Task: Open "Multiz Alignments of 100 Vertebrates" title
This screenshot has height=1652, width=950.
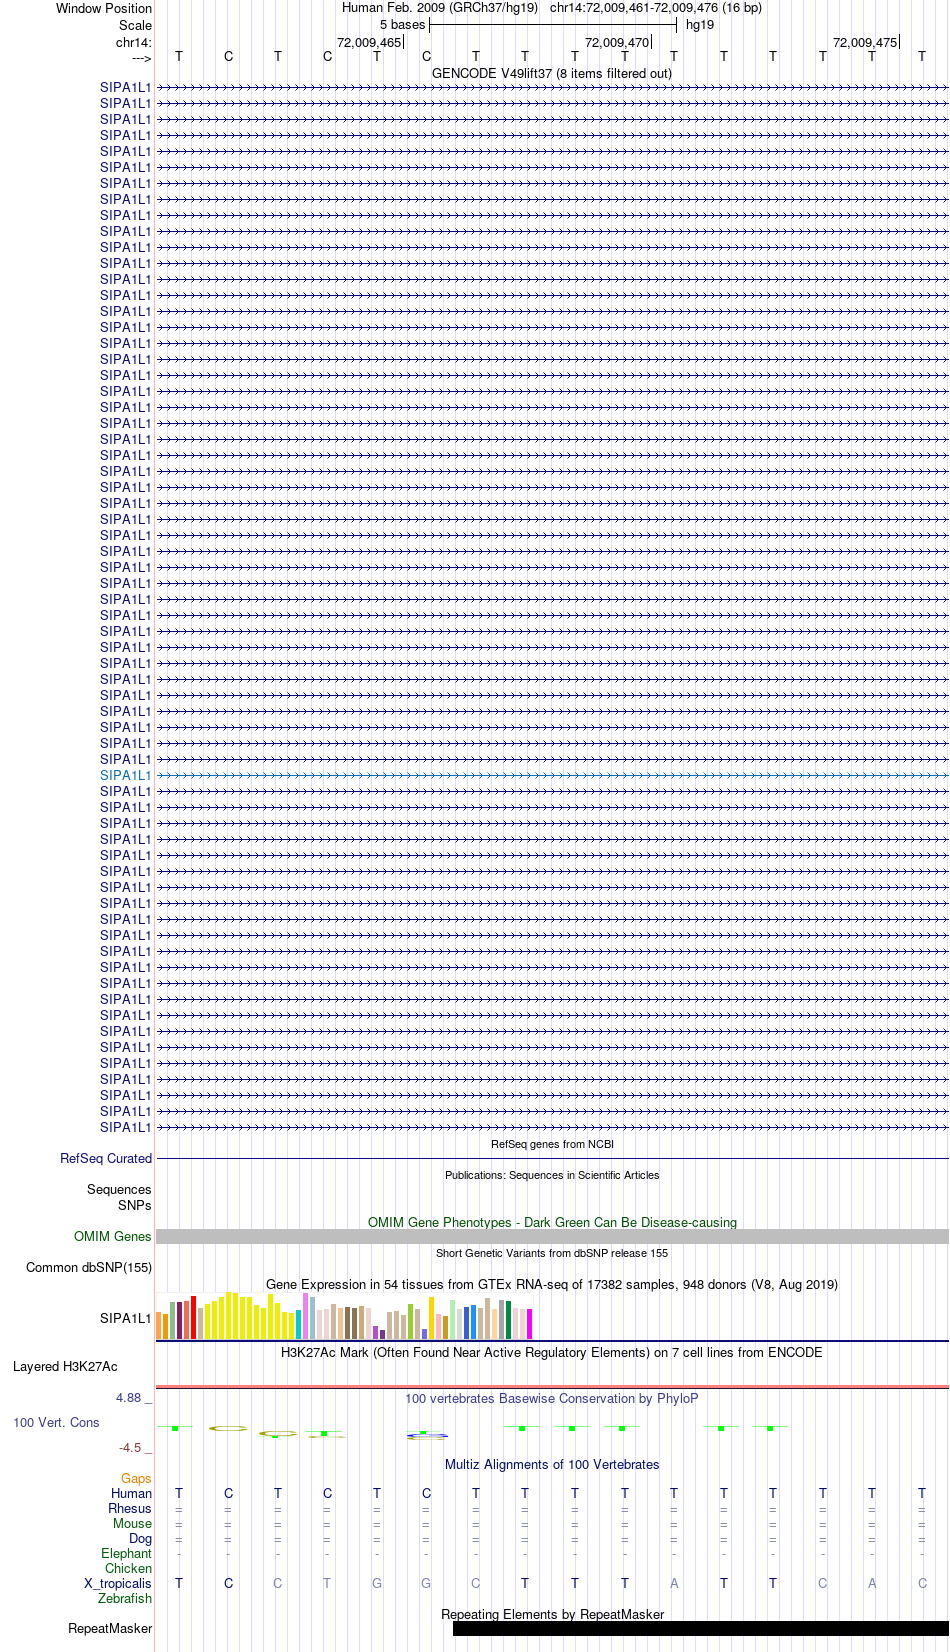Action: click(552, 1464)
